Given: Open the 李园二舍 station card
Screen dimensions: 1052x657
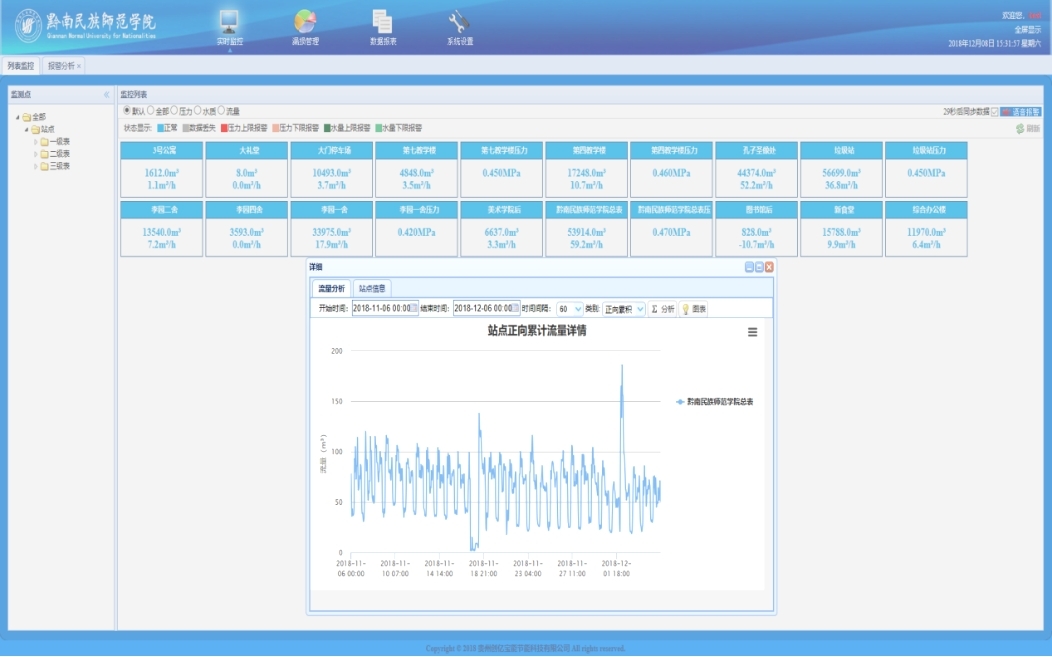Looking at the screenshot, I should point(162,228).
